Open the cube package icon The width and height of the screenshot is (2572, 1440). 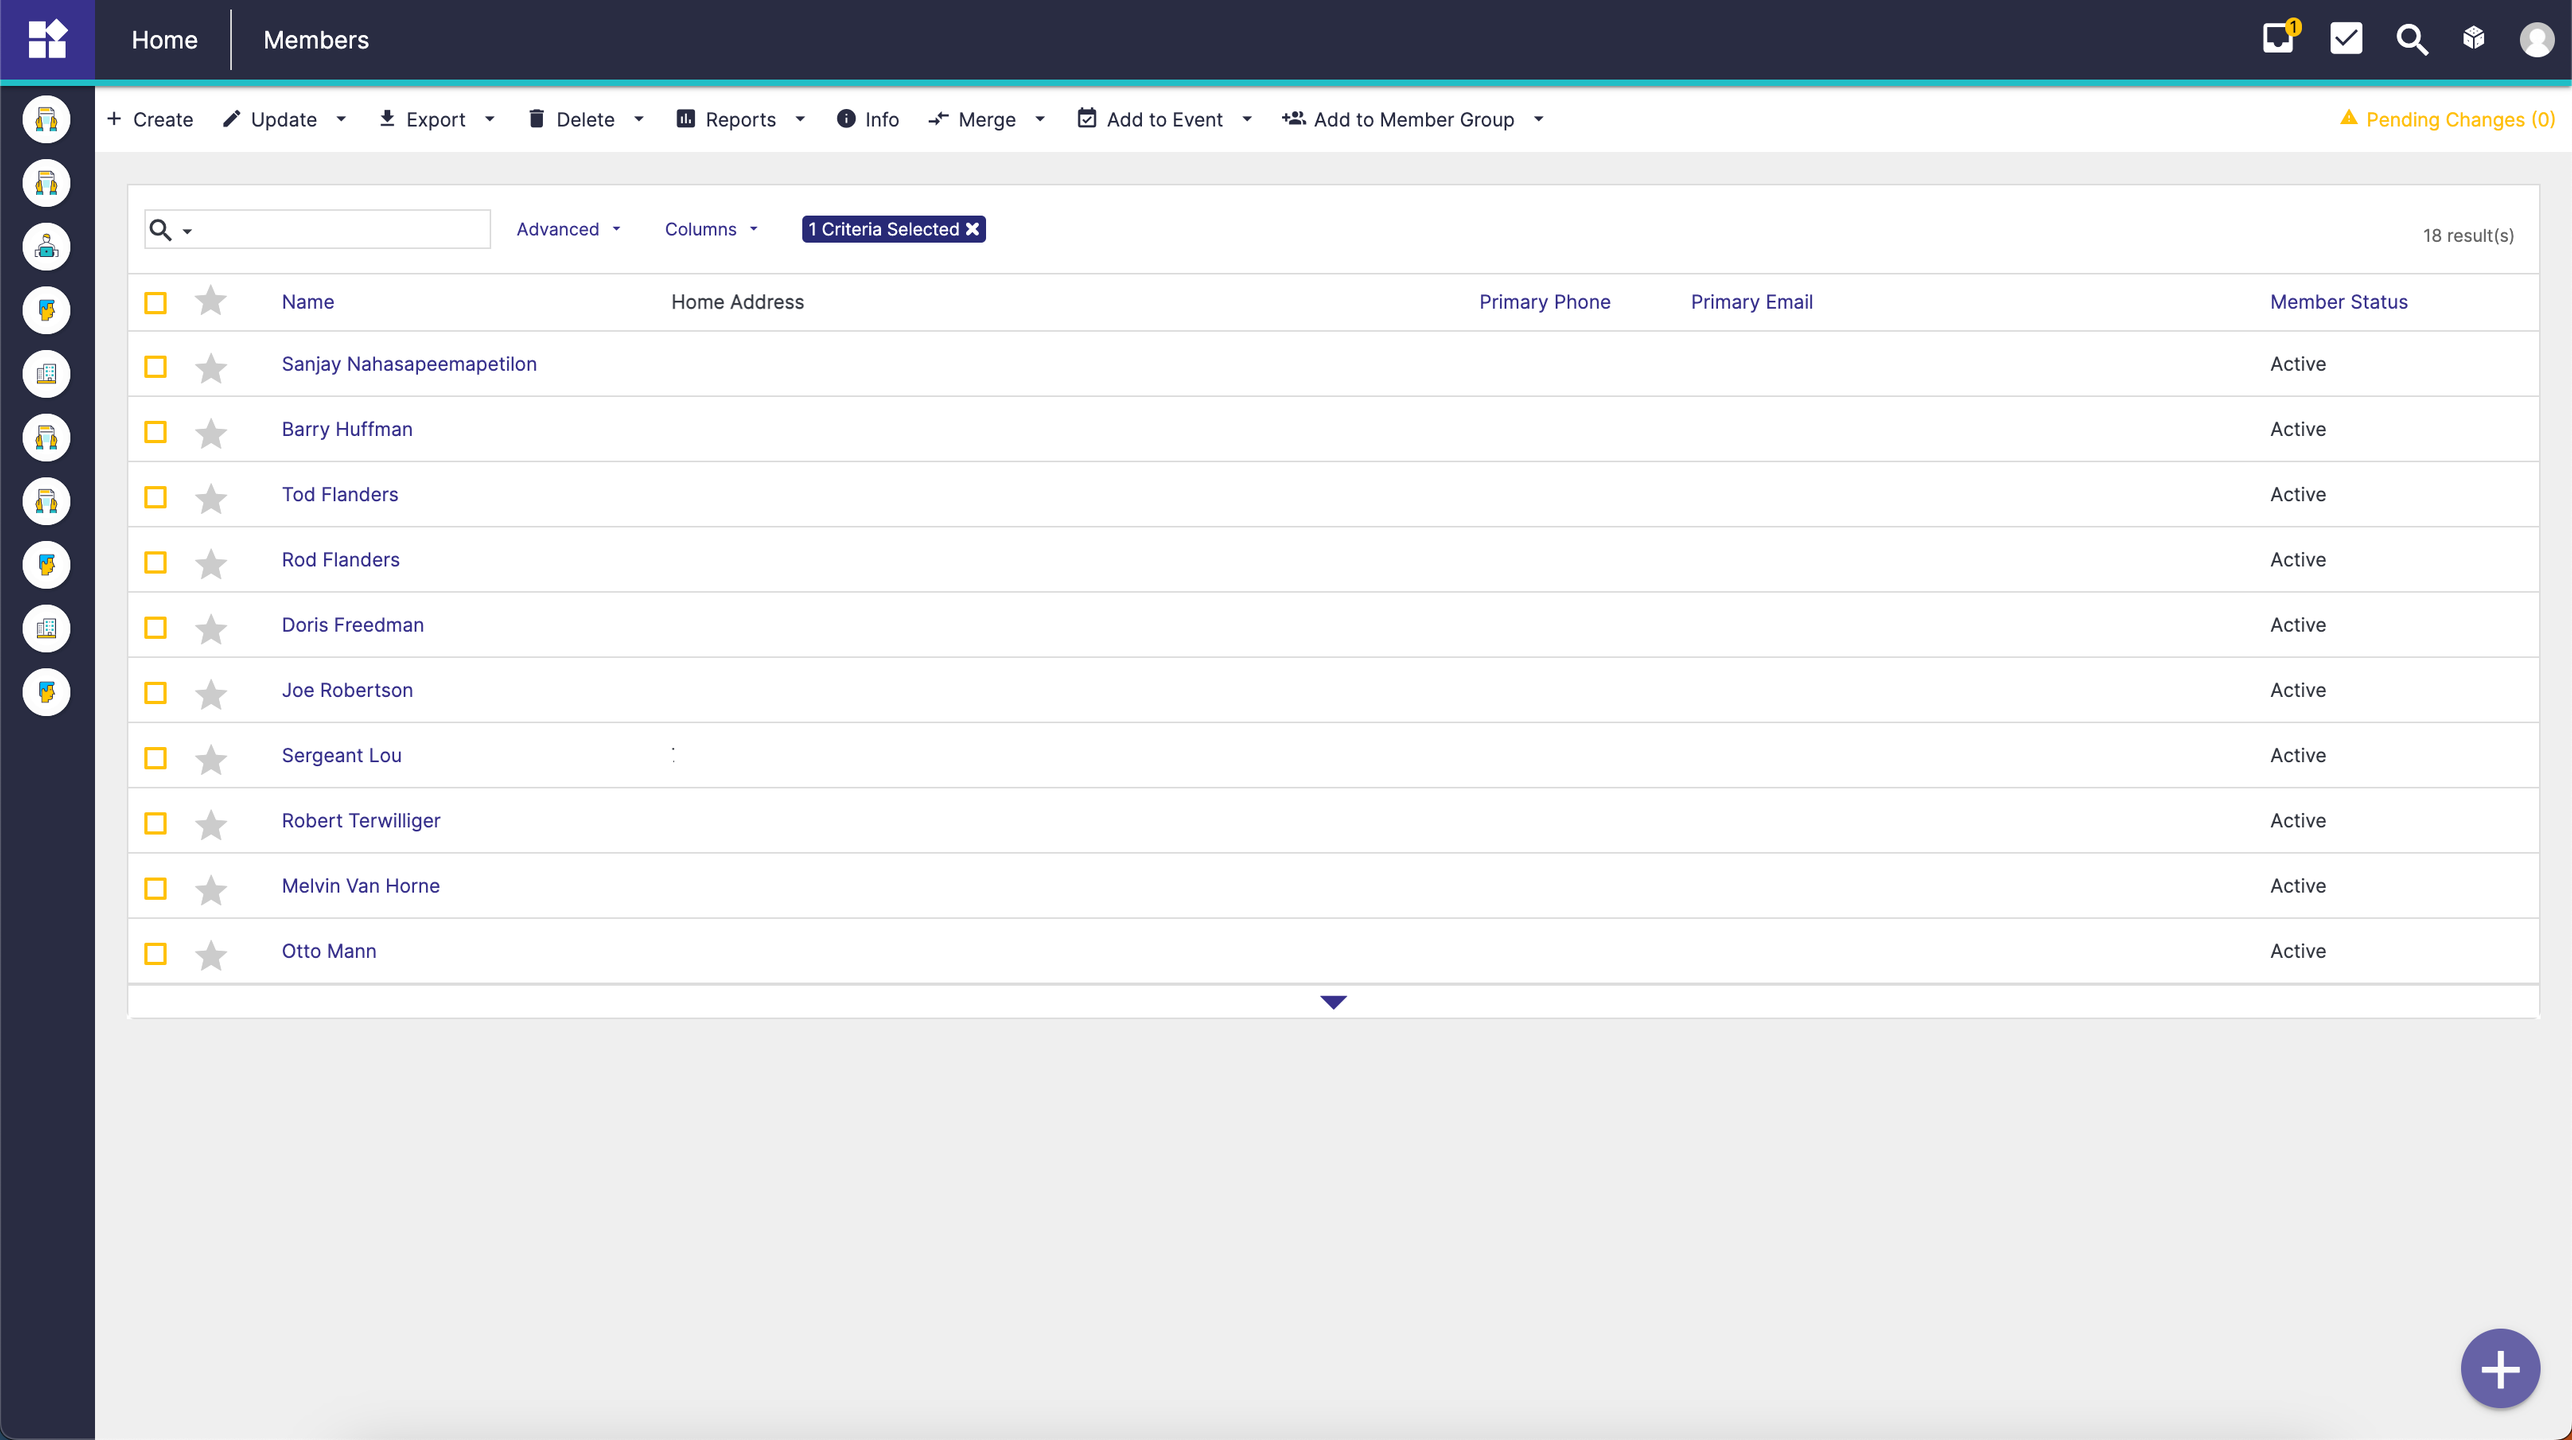coord(2474,39)
